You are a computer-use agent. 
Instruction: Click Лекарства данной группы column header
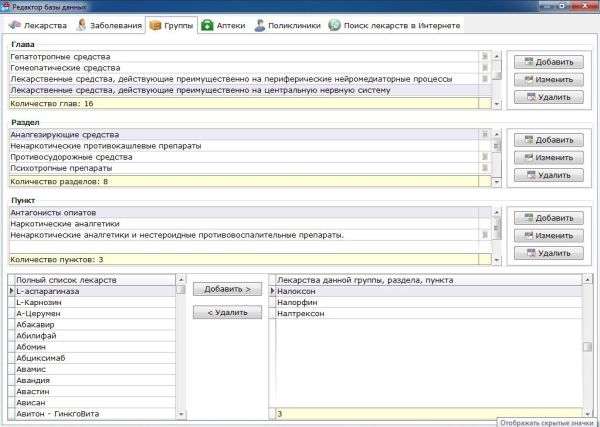pyautogui.click(x=429, y=280)
